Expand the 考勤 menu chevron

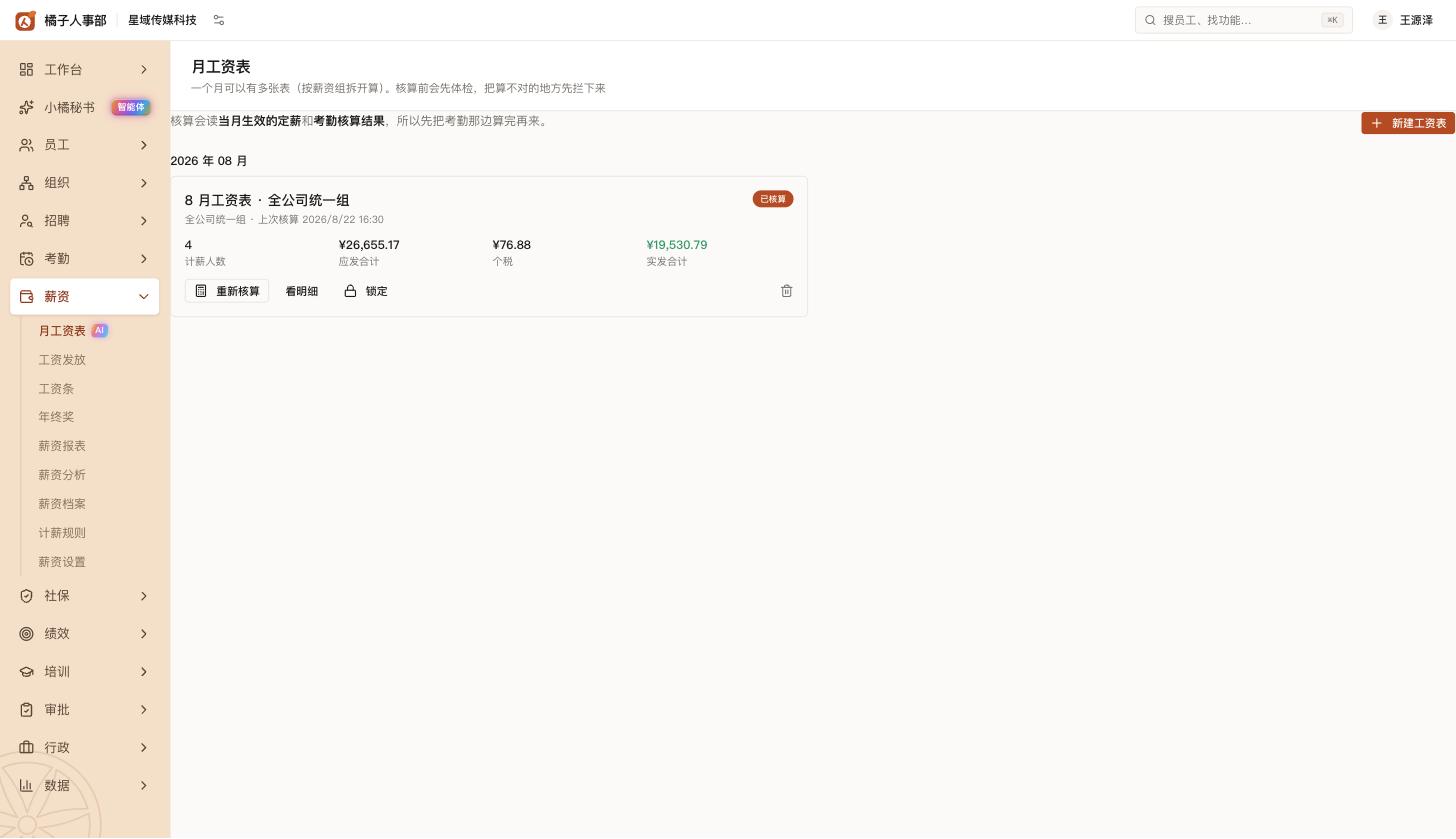pos(143,259)
